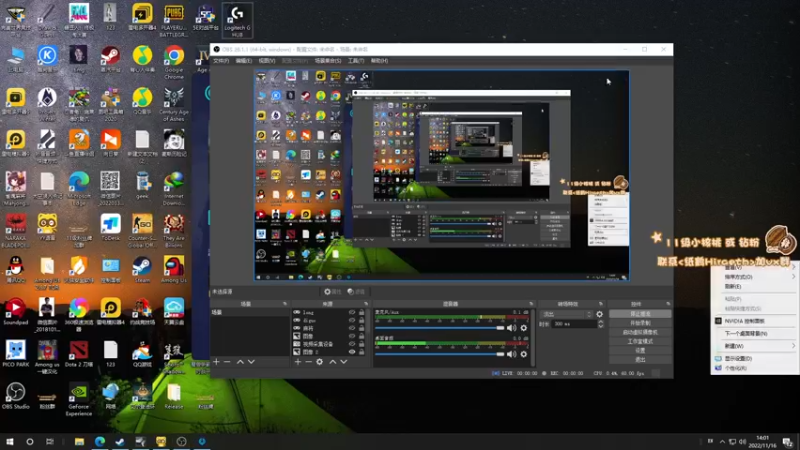Viewport: 800px width, 450px height.
Task: Click the taskbar clock showing 14:01
Action: tap(762, 441)
